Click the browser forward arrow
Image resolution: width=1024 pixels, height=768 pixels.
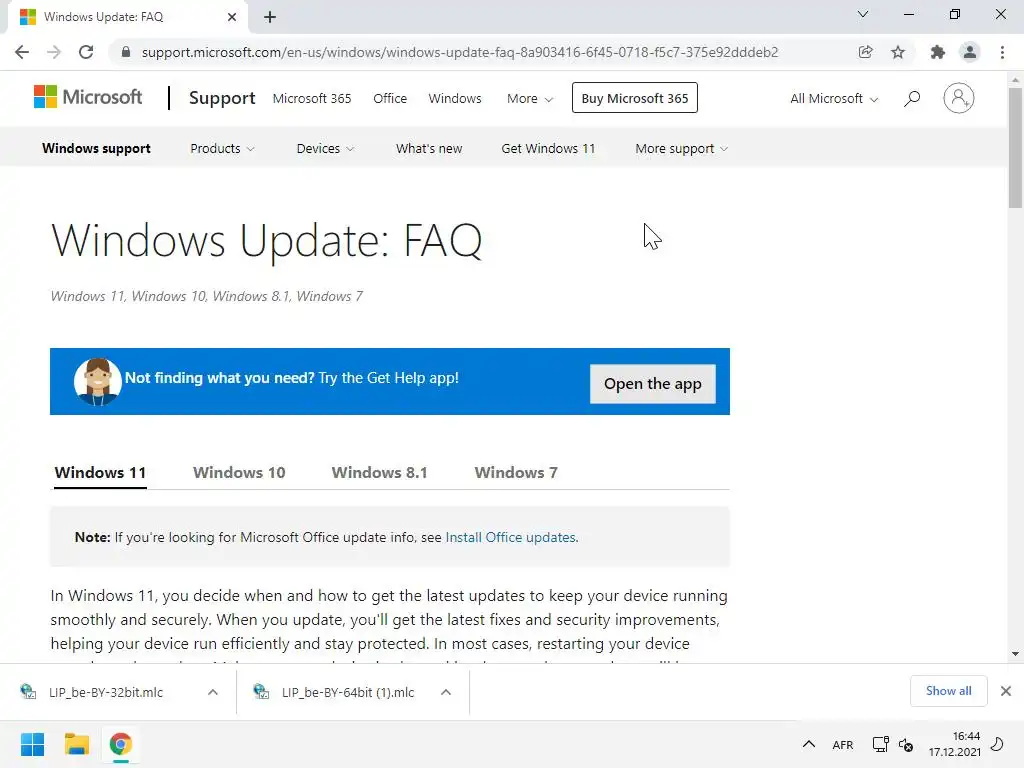click(54, 52)
